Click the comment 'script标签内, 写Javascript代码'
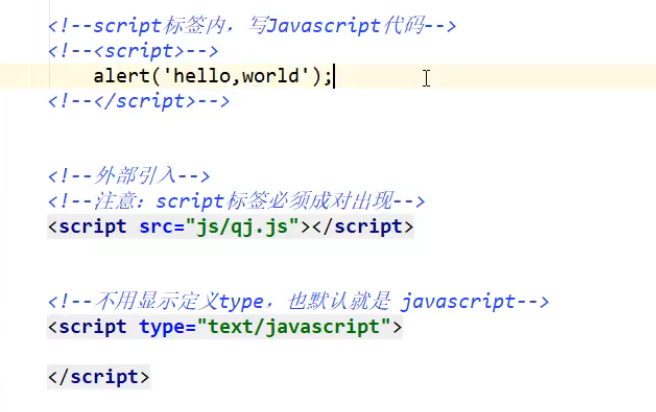 click(x=252, y=26)
